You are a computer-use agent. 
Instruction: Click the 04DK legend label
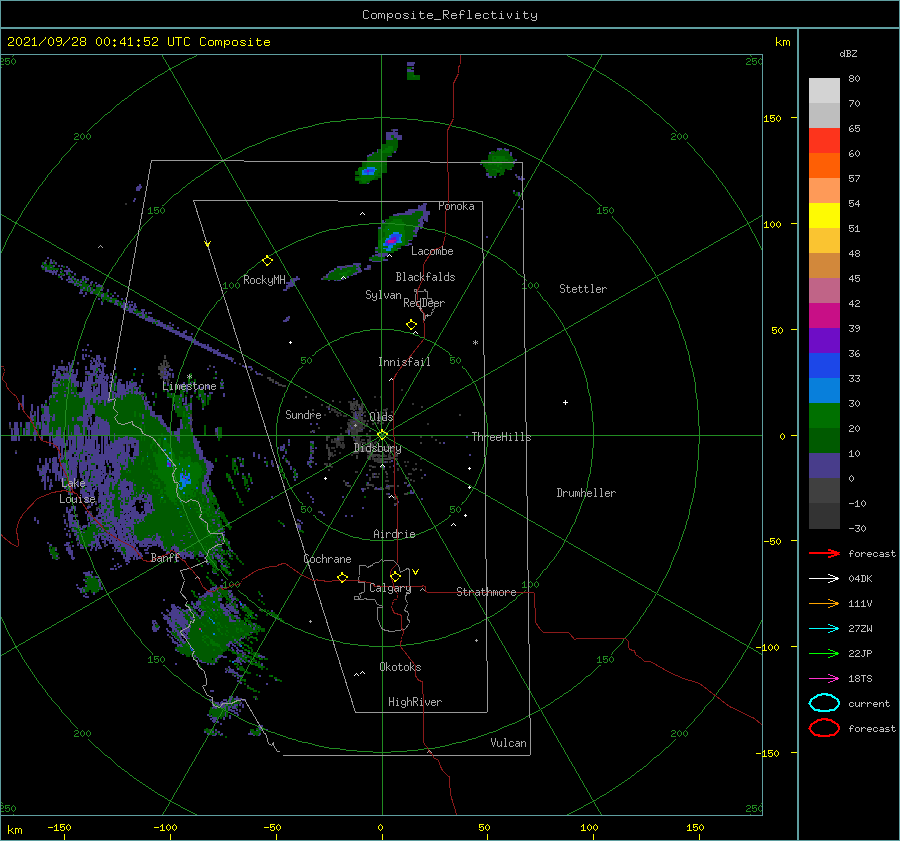860,578
